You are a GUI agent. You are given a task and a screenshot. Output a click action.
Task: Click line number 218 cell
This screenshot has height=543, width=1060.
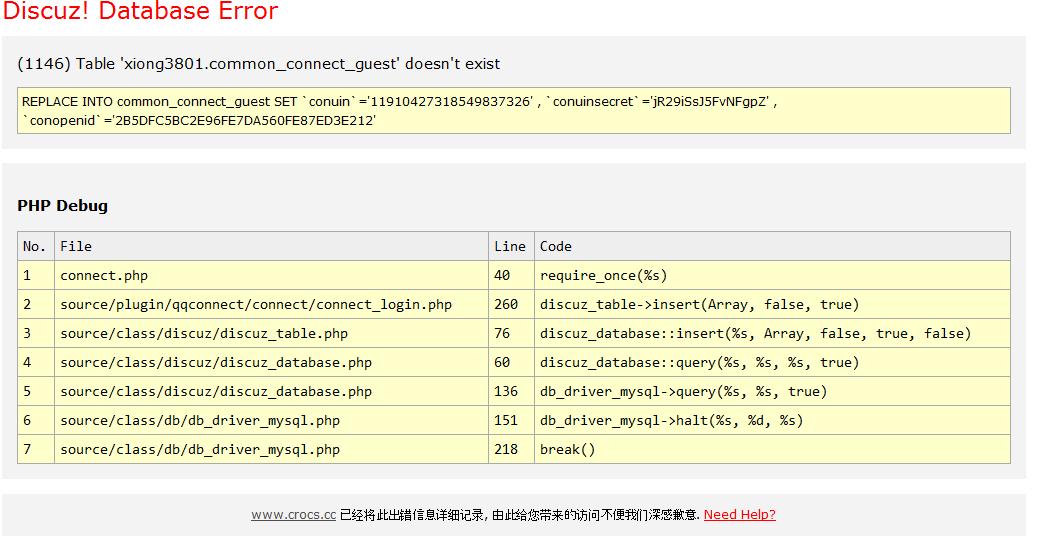(506, 449)
